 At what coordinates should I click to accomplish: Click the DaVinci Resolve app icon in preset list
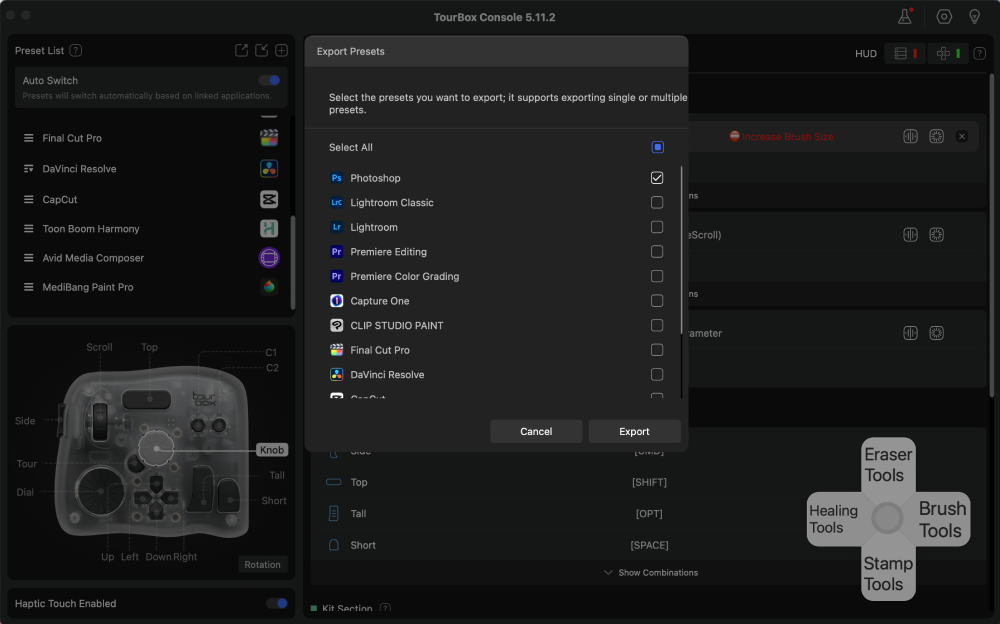(269, 168)
